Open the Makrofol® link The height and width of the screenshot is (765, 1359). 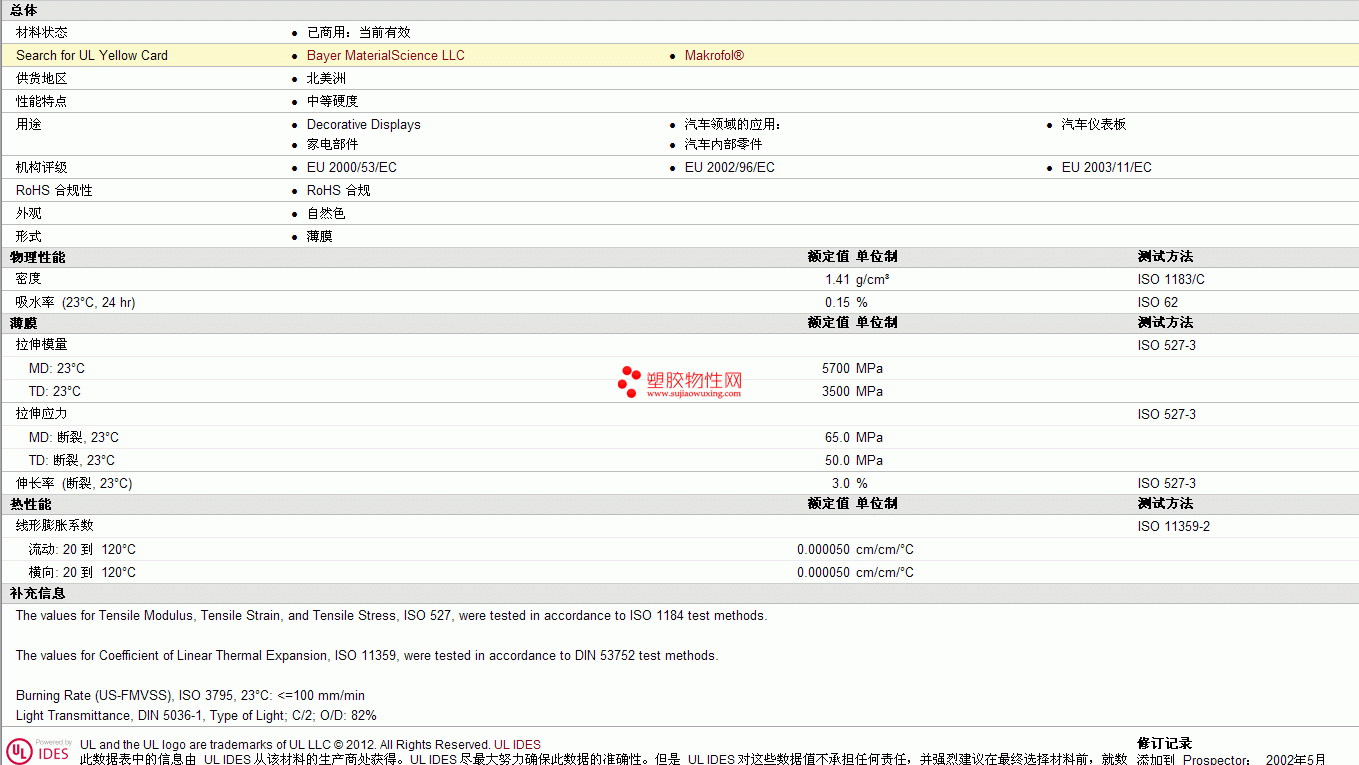(714, 55)
